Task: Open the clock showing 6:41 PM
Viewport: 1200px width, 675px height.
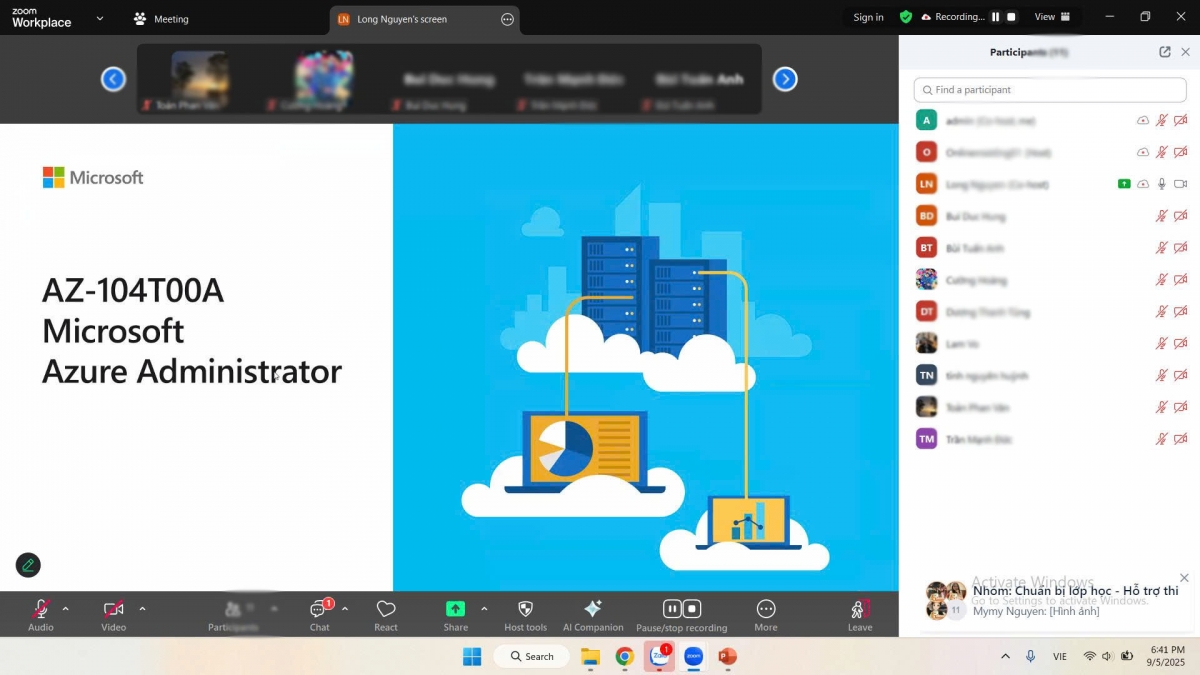Action: tap(1167, 656)
